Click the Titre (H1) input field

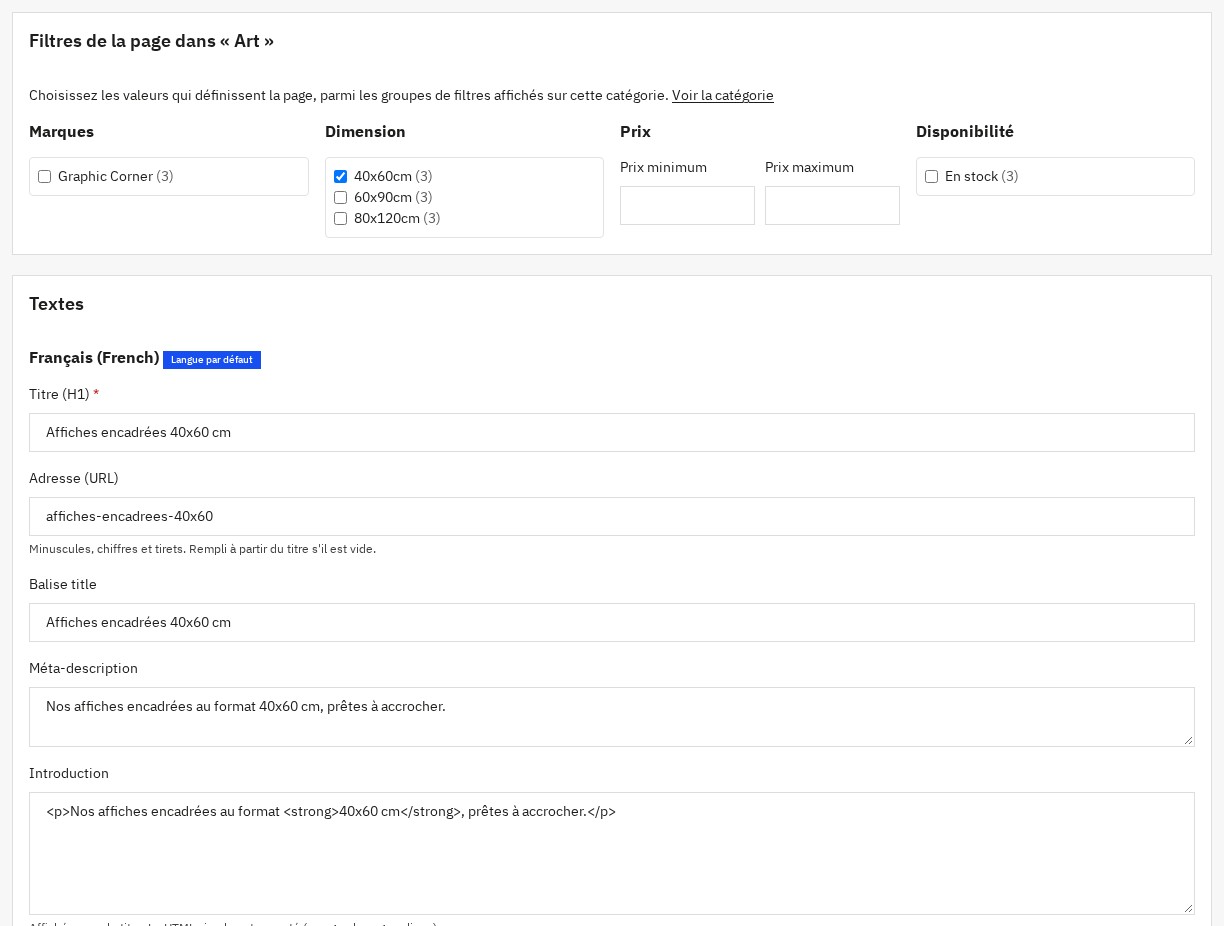click(612, 432)
